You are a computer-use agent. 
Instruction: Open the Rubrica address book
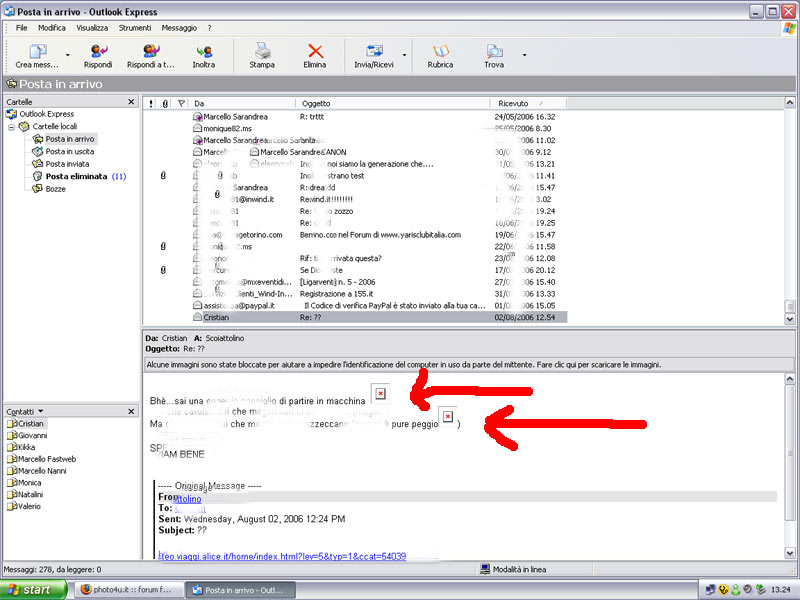[440, 56]
